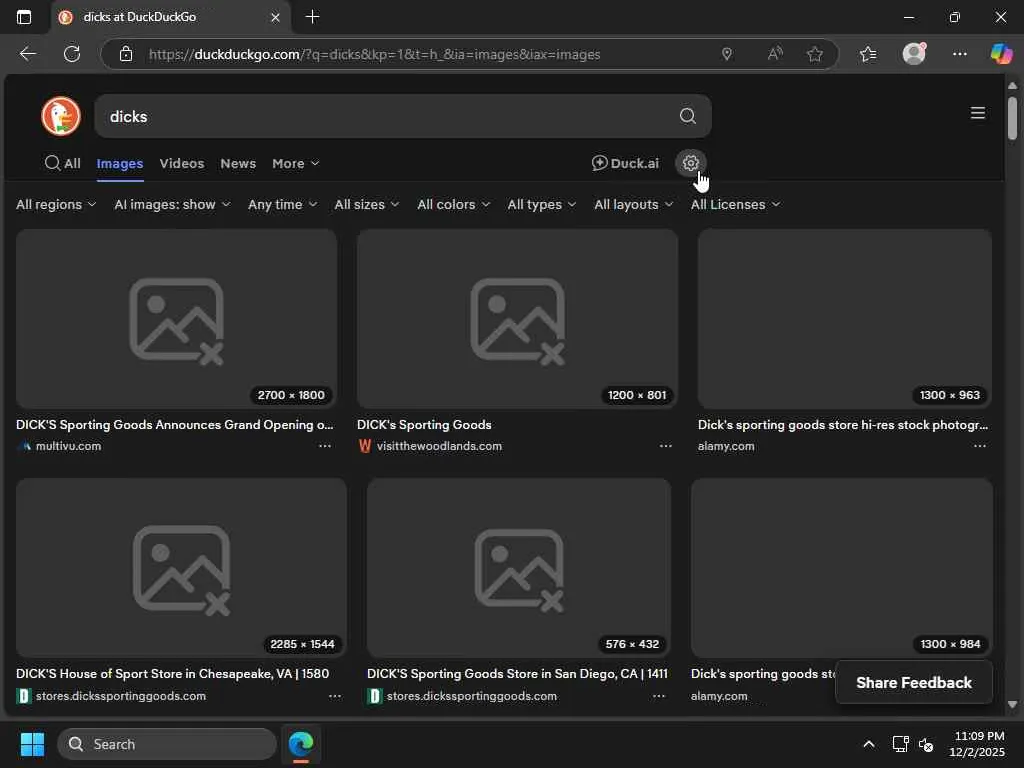Open the 1200 × 801 image thumbnail
Screen dimensions: 1024x768
[x=517, y=319]
